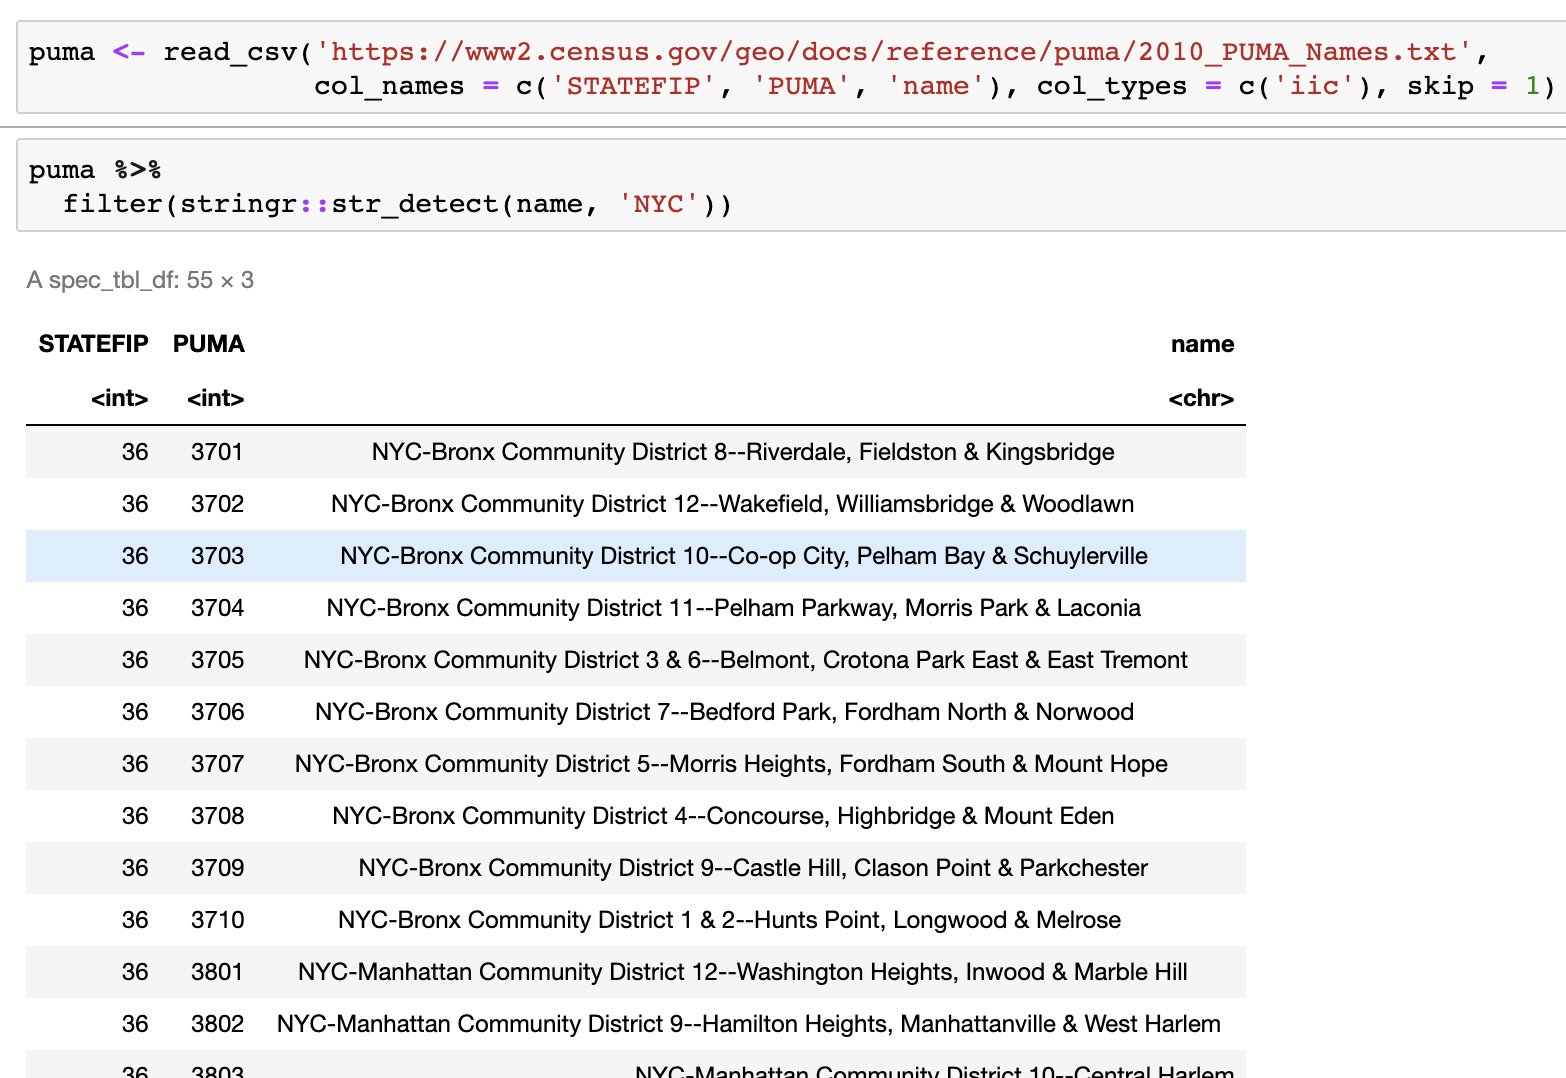Click the Riverdale, Fieldston & Kingsbridge name cell
Screen dimensions: 1566x1078
pos(743,452)
